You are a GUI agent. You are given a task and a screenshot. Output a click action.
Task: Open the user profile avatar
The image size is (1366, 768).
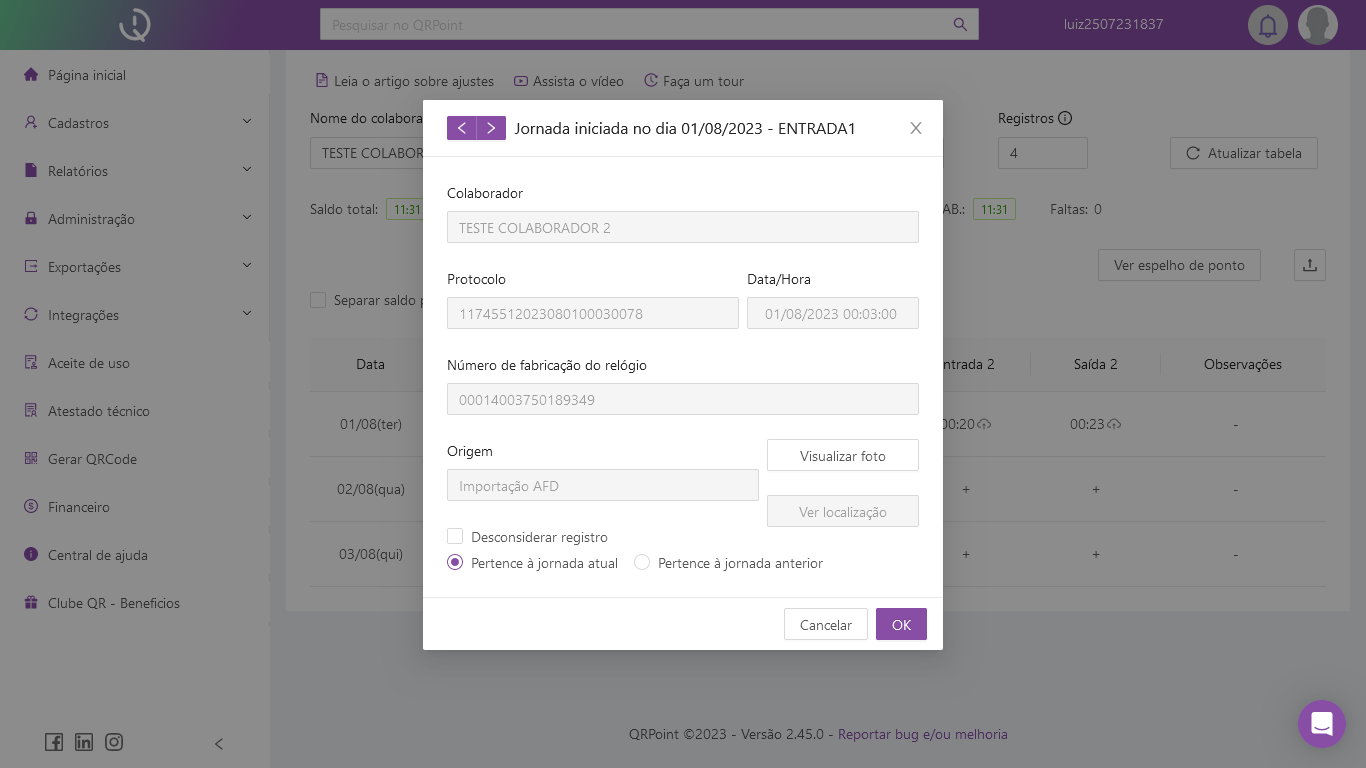pos(1317,25)
